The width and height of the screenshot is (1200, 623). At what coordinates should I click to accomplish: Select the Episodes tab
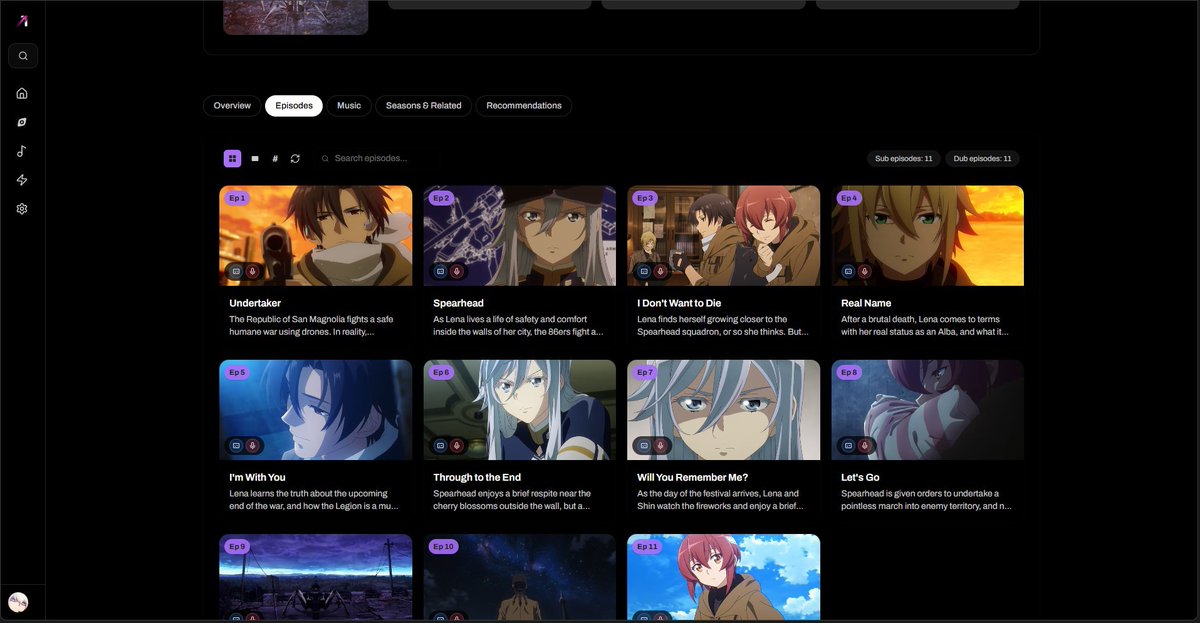294,105
